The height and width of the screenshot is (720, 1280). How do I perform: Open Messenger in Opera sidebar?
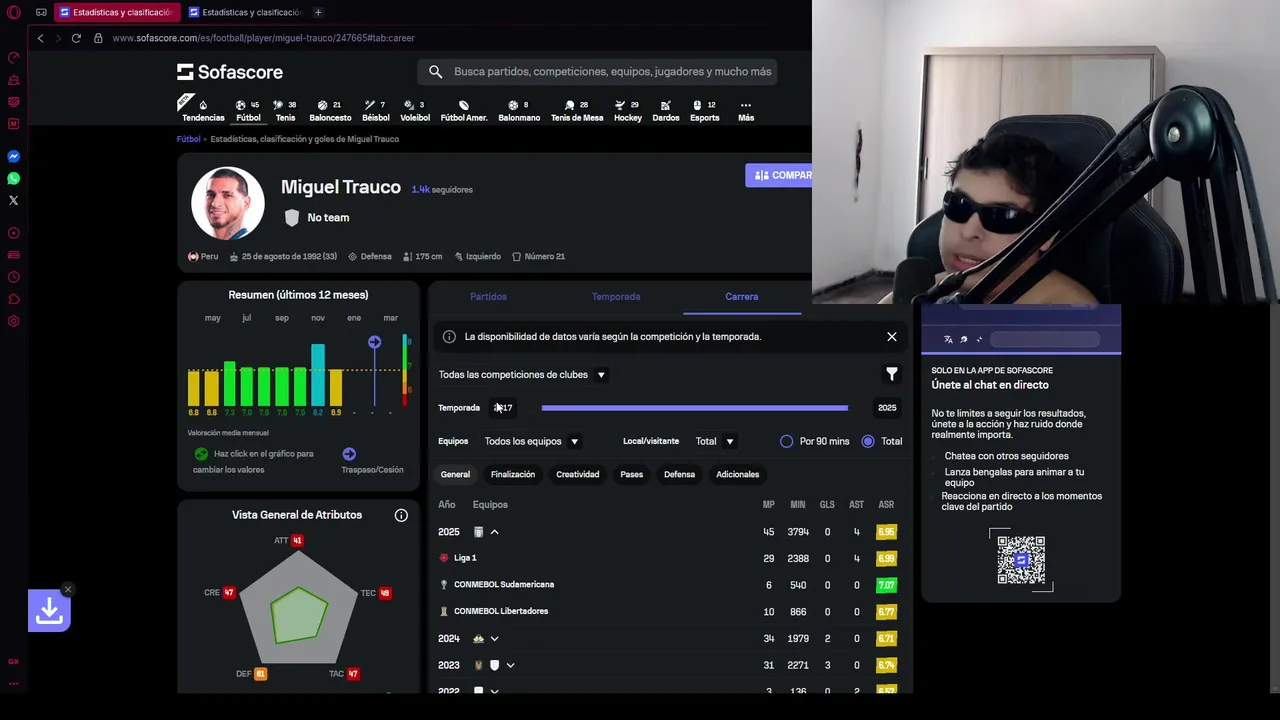(x=14, y=156)
